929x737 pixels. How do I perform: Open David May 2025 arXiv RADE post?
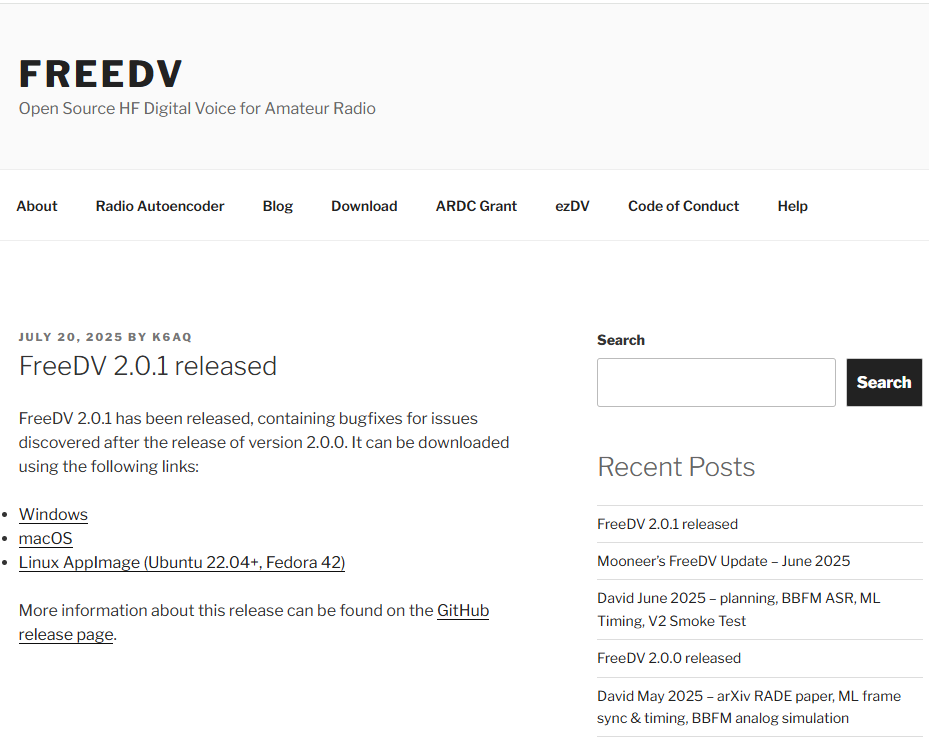coord(749,707)
